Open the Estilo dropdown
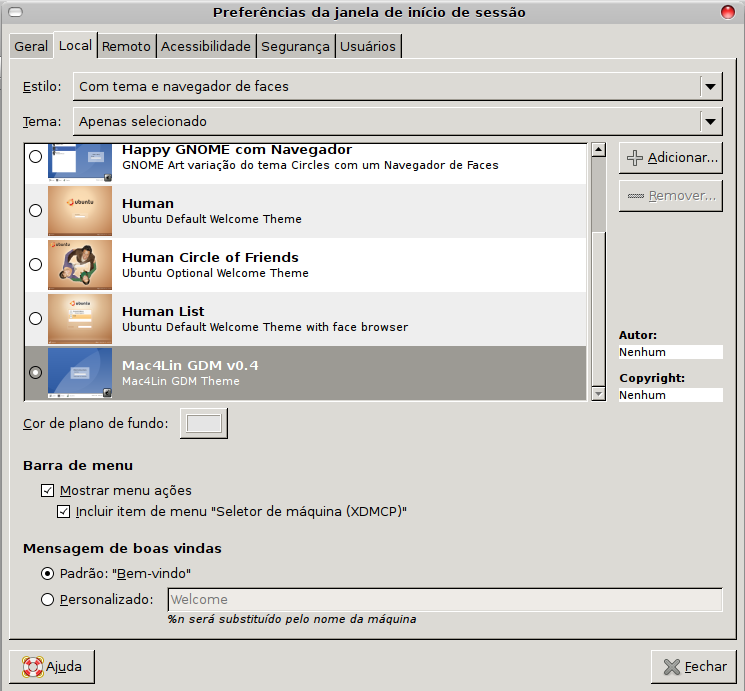The image size is (745, 691). click(x=398, y=86)
